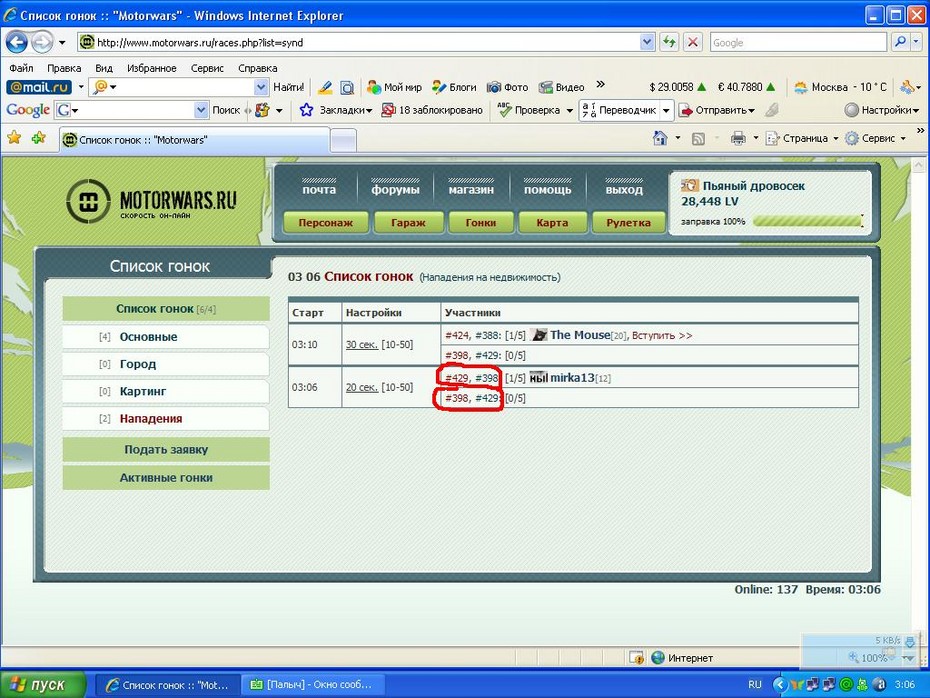Click the Персонаж button
This screenshot has width=930, height=698.
pyautogui.click(x=326, y=223)
